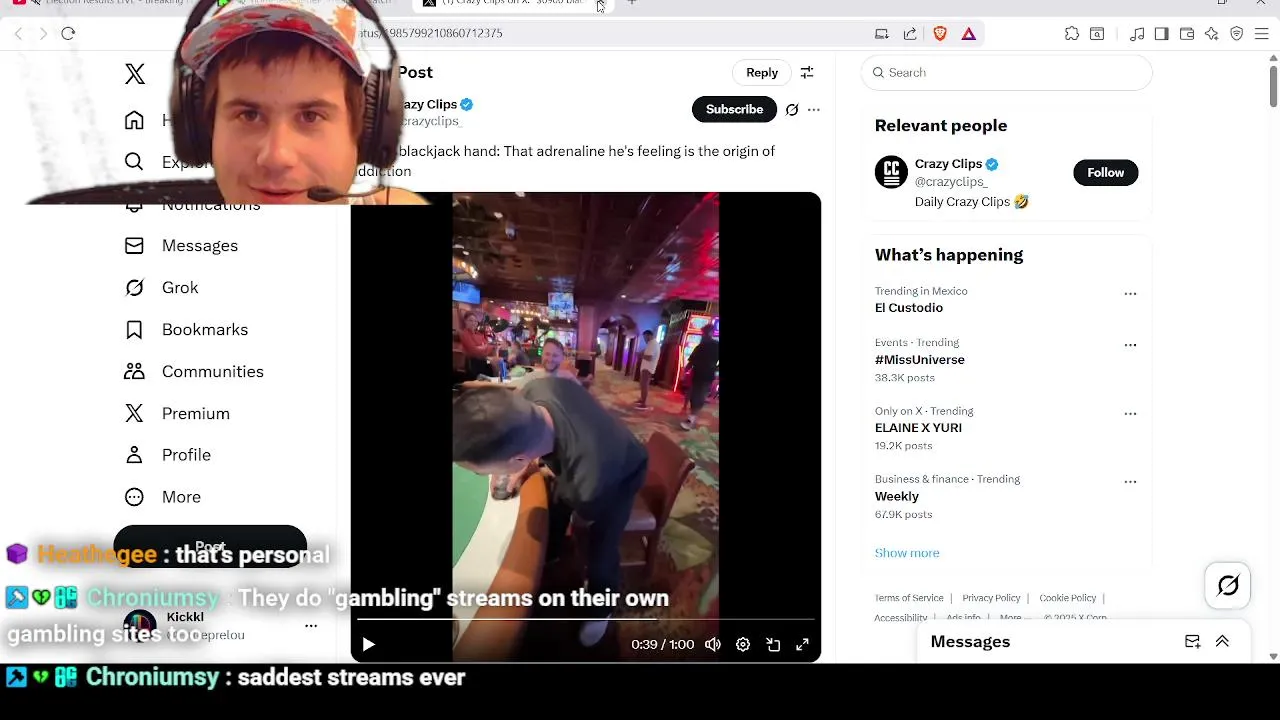
Task: Open Cookie Policy link
Action: click(1068, 598)
